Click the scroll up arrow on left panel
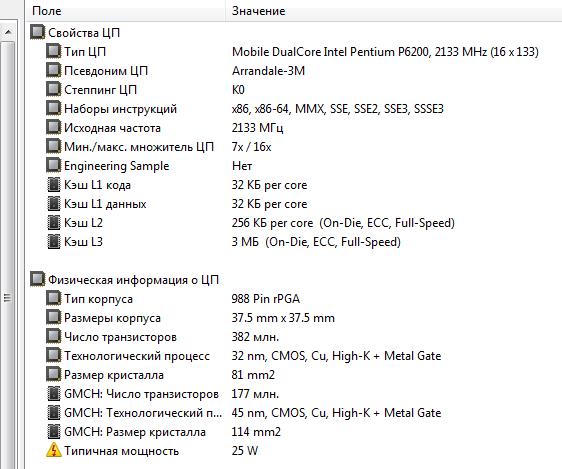The image size is (562, 469). click(x=8, y=32)
